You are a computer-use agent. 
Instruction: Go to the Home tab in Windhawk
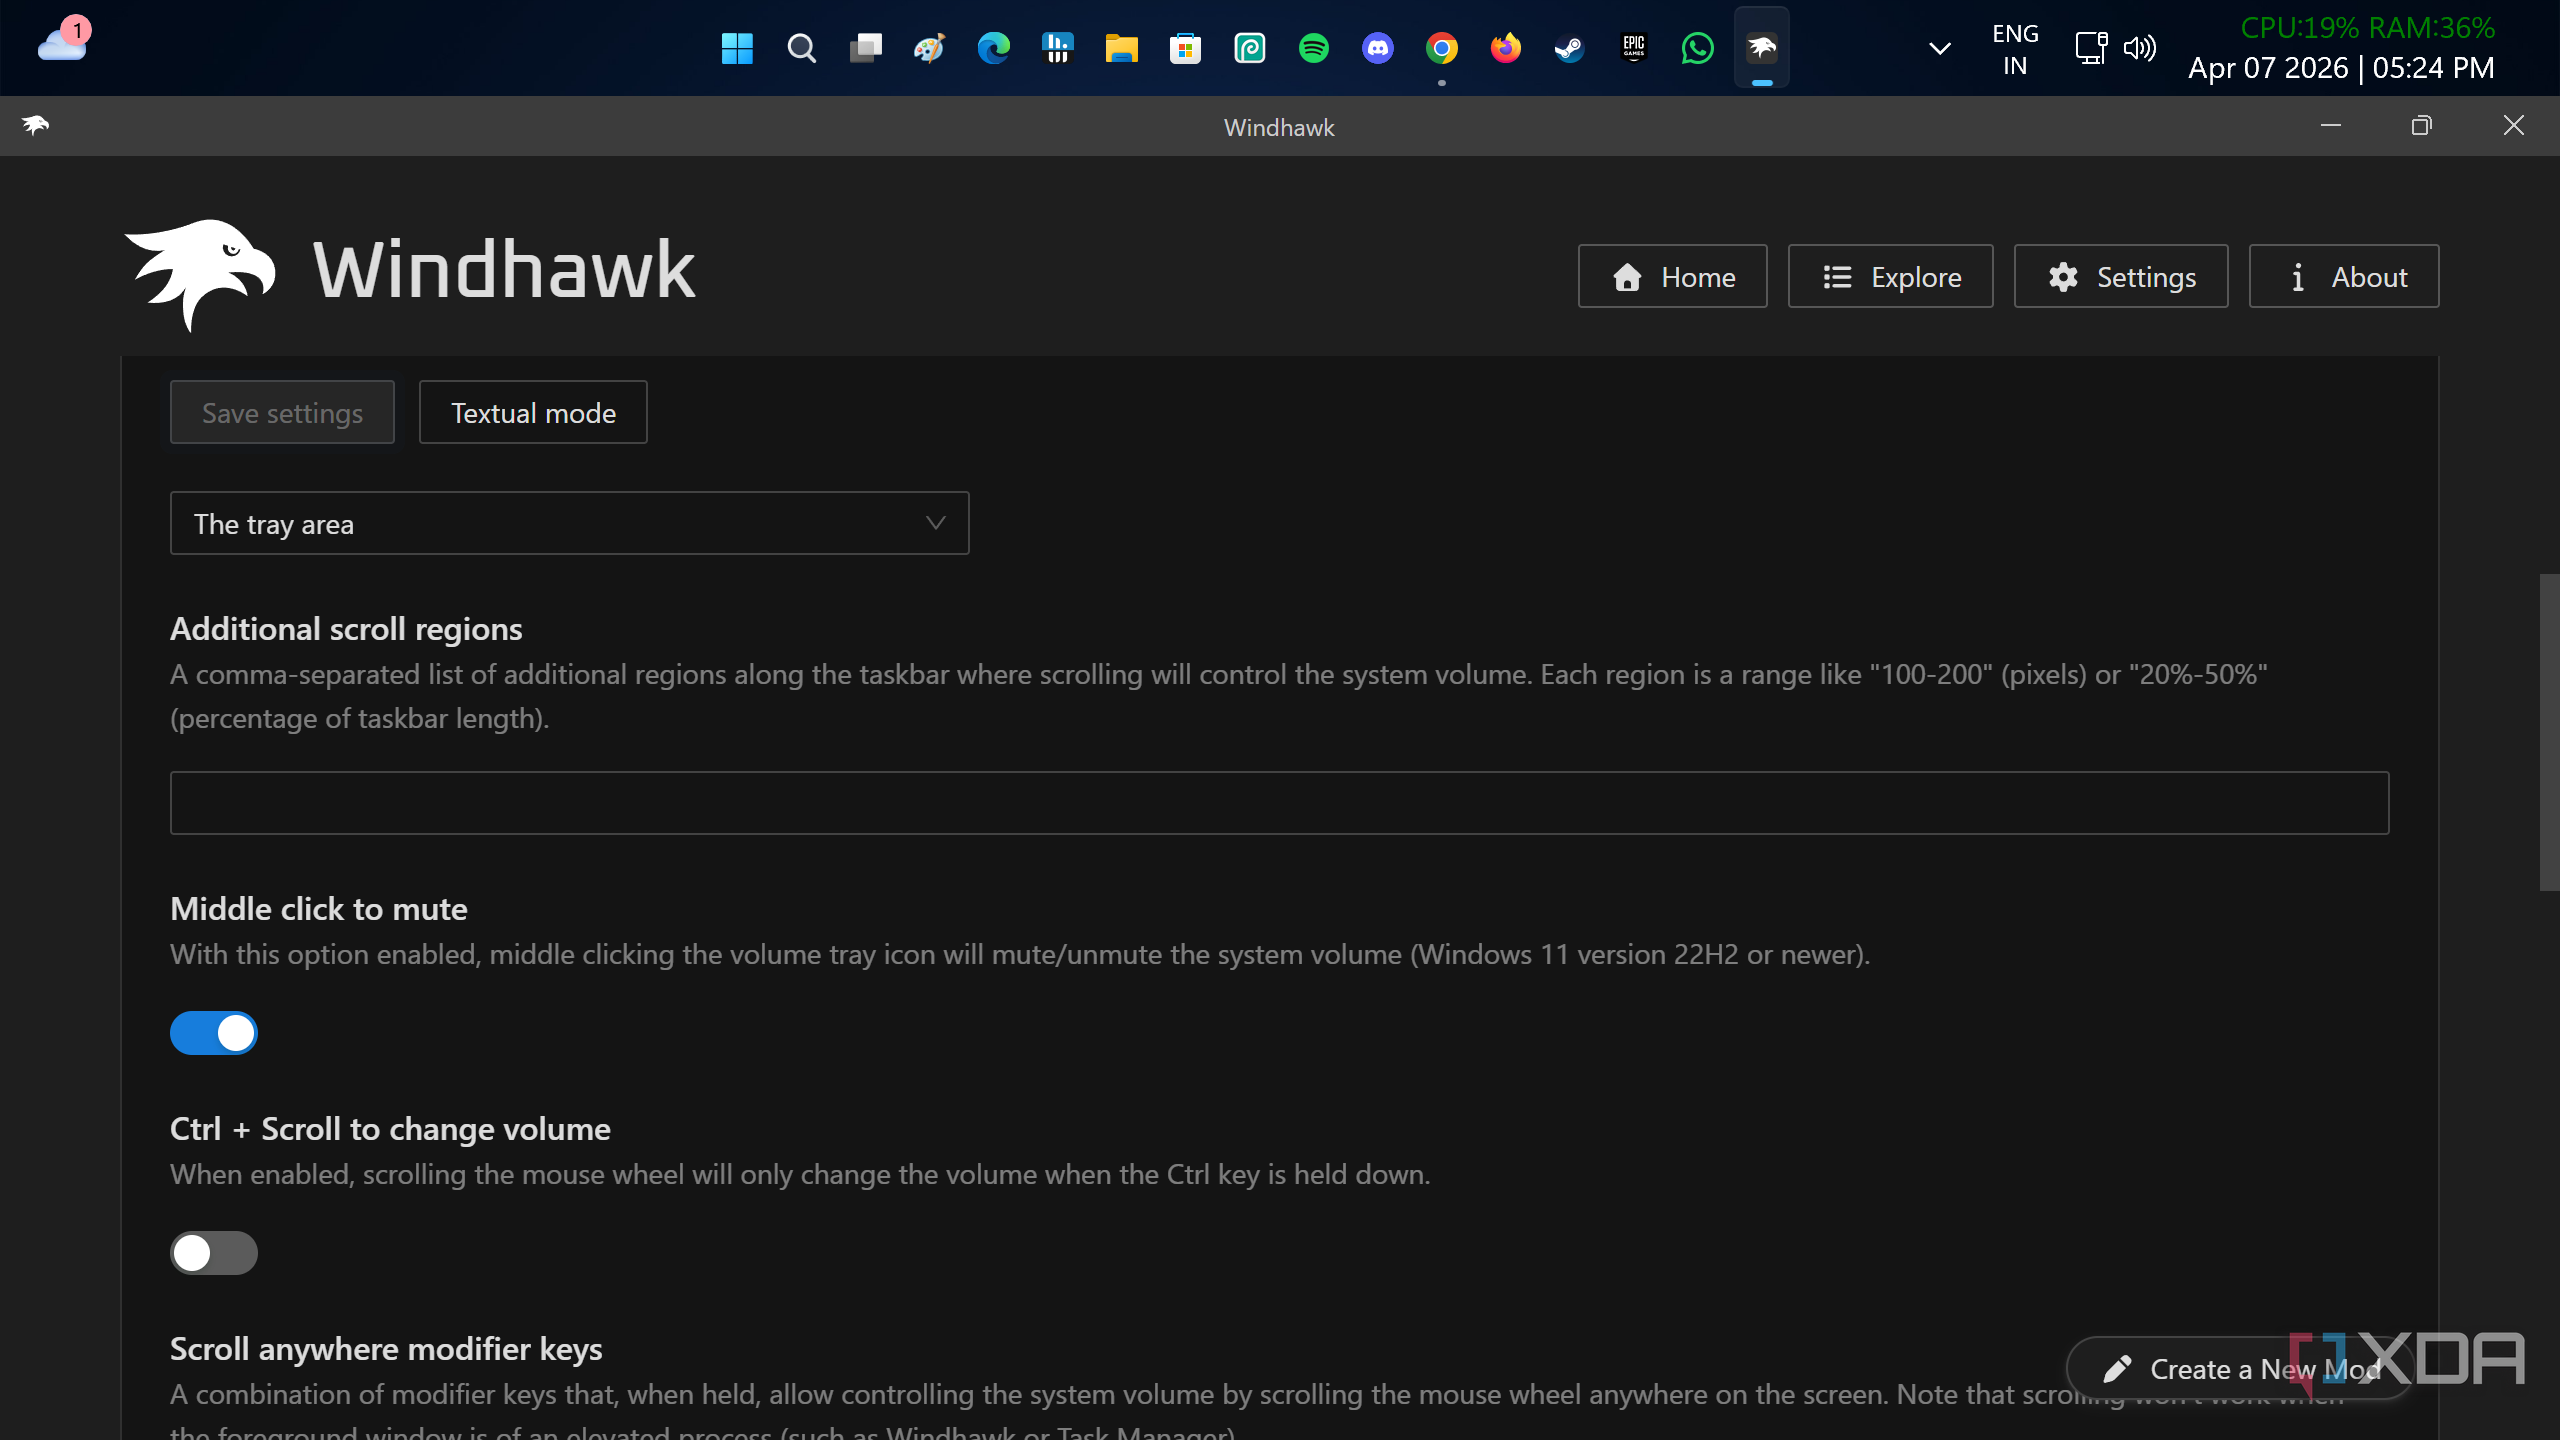(1672, 276)
